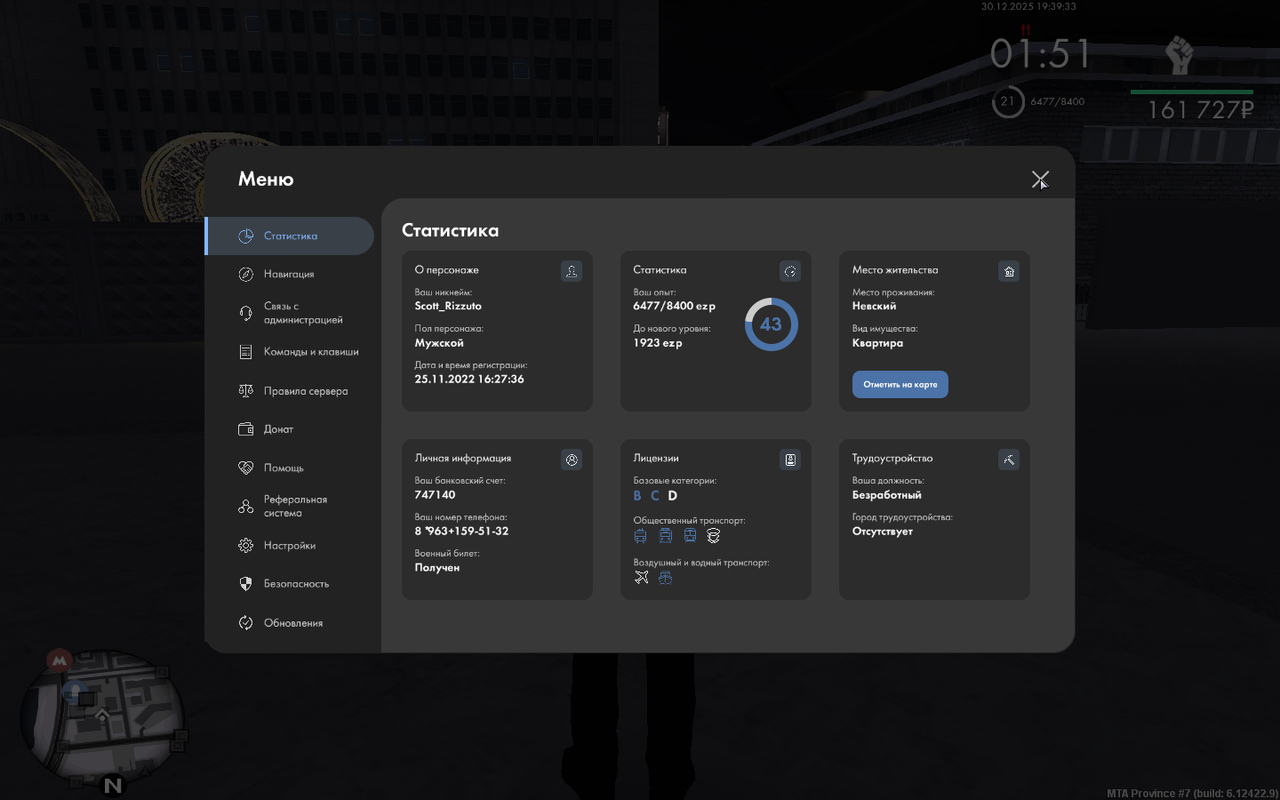Click the trolleybus license icon

click(640, 536)
